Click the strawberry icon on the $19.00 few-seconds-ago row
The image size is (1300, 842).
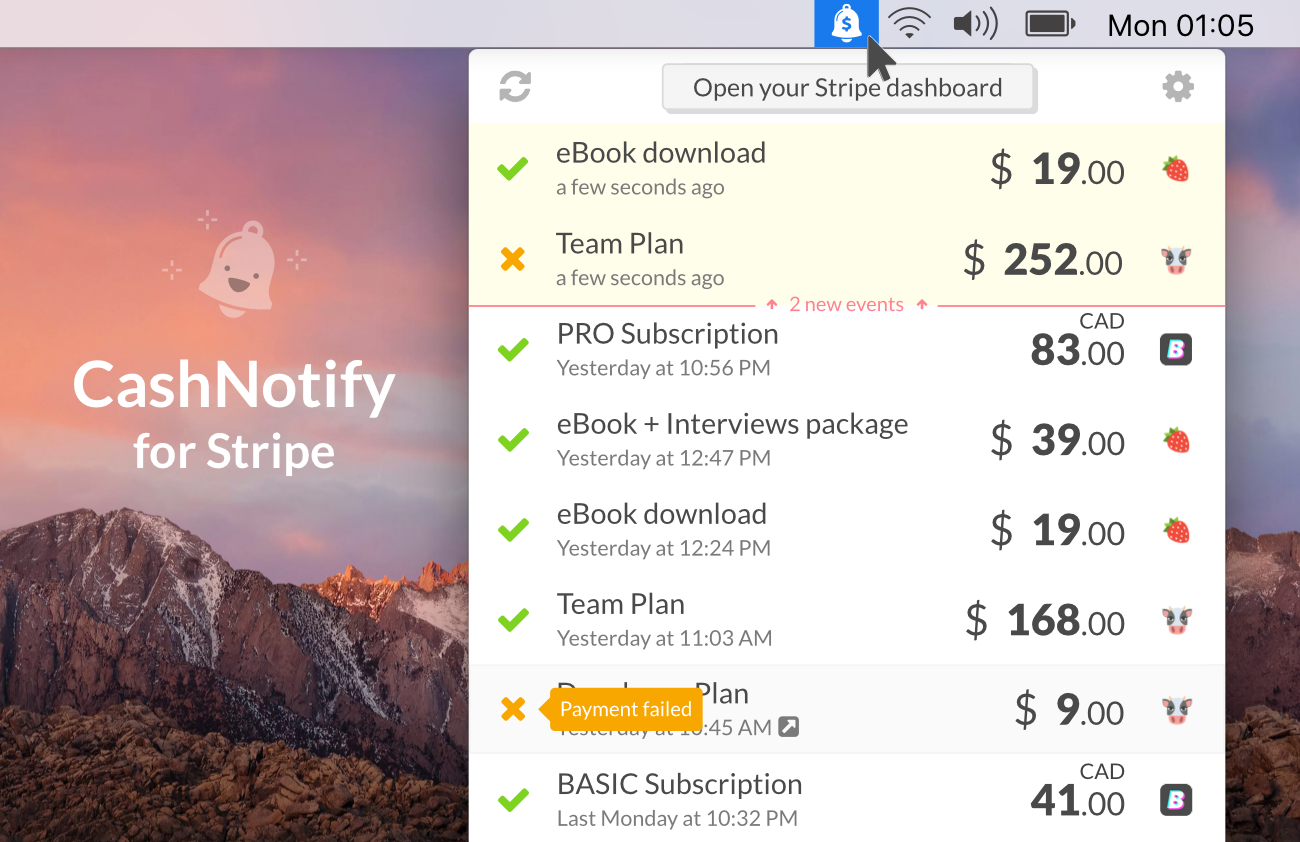[1176, 169]
